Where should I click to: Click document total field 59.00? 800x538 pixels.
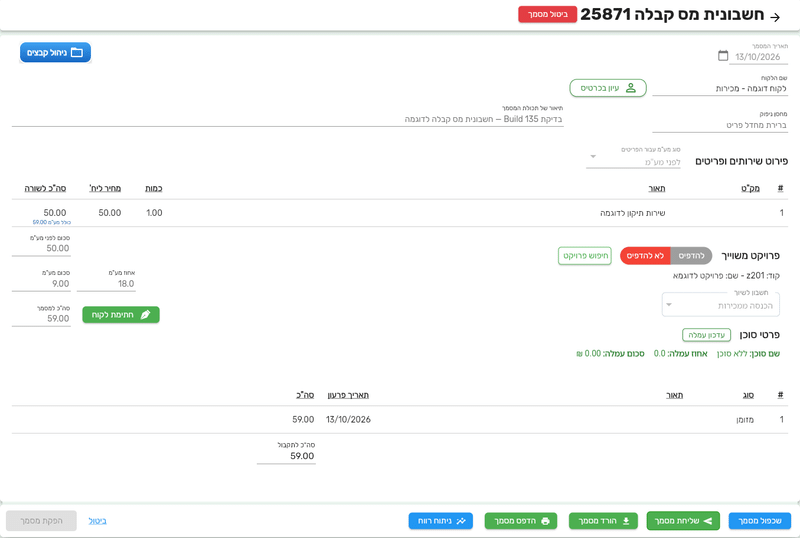[x=41, y=319]
